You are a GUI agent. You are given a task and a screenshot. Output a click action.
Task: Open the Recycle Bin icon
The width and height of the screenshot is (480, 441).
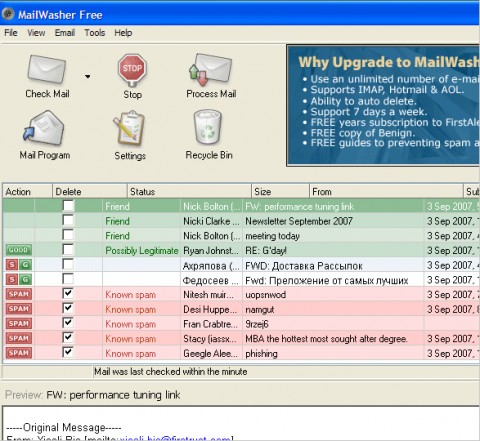(208, 127)
